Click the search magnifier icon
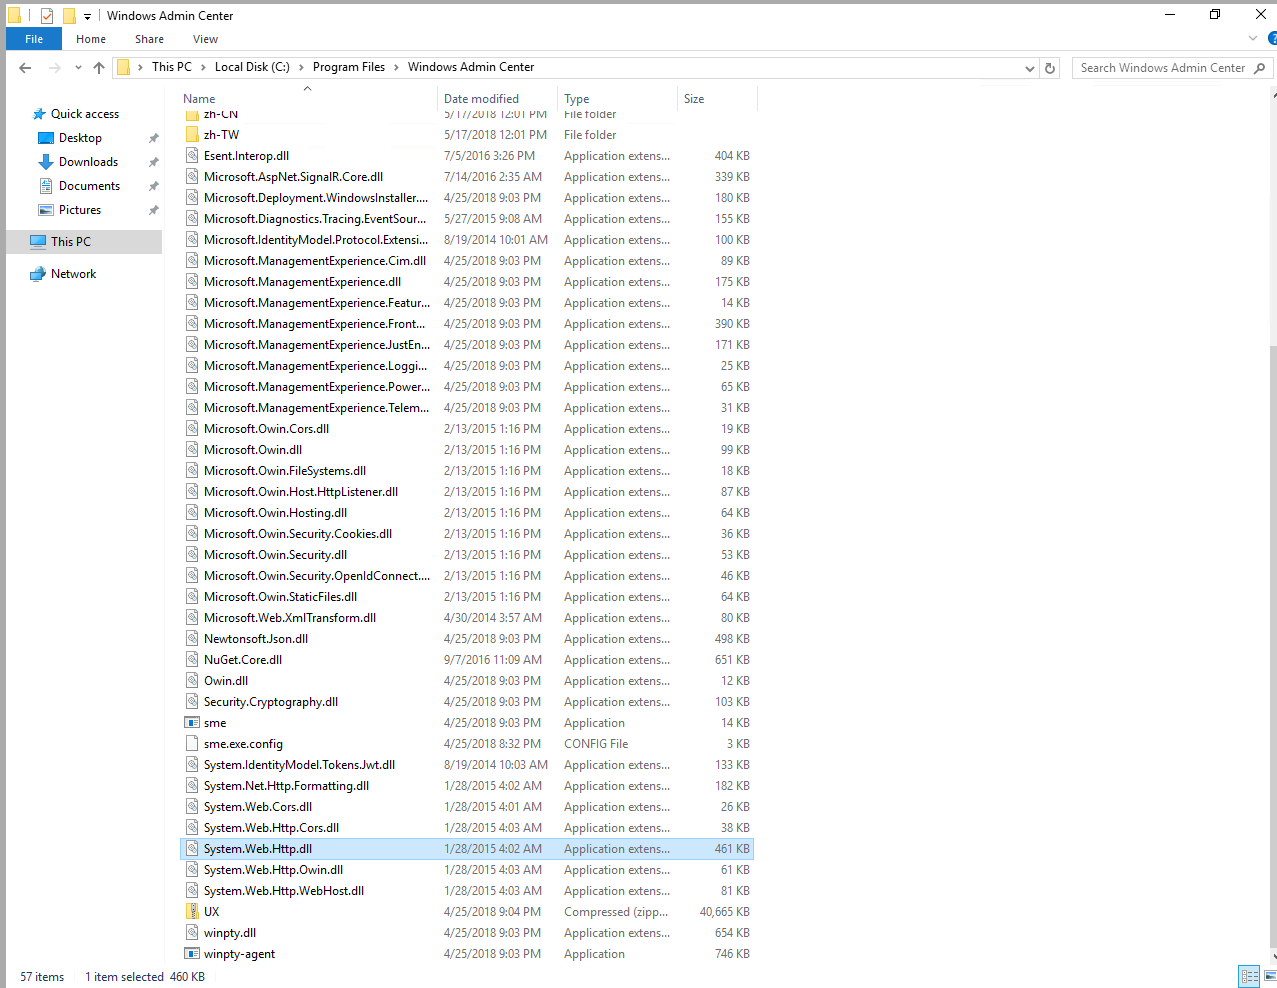The image size is (1277, 988). [x=1259, y=68]
